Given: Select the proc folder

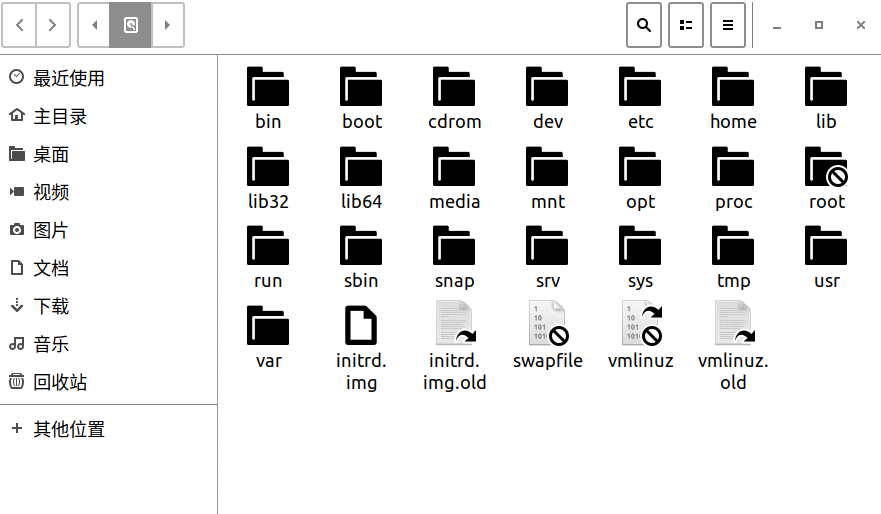Looking at the screenshot, I should 733,178.
